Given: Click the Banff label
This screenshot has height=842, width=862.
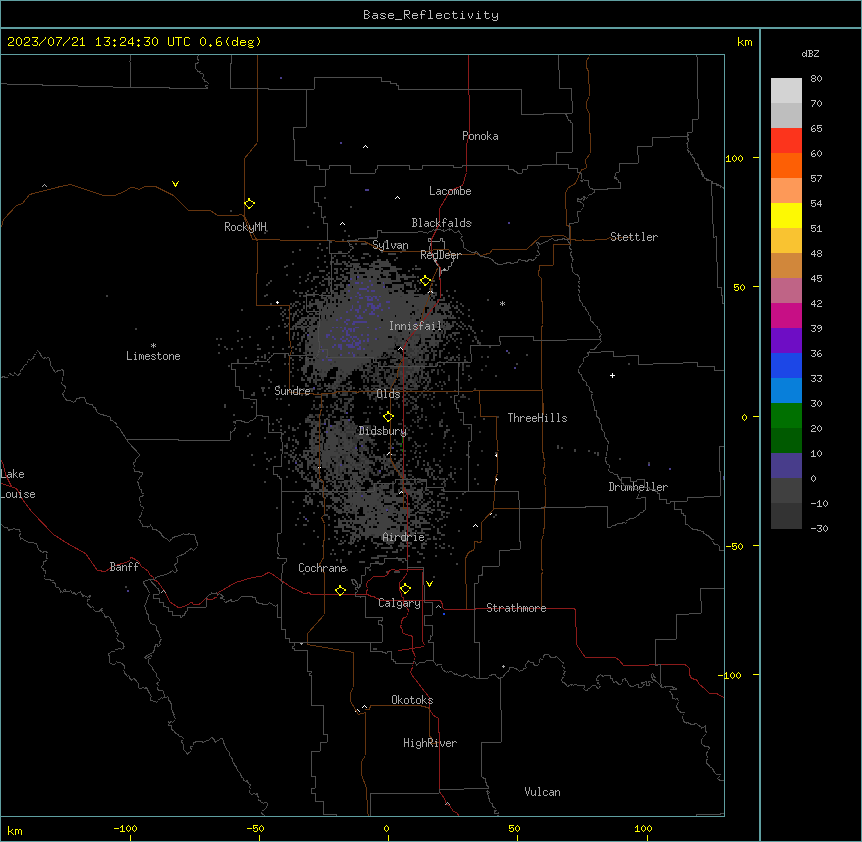Looking at the screenshot, I should tap(124, 567).
